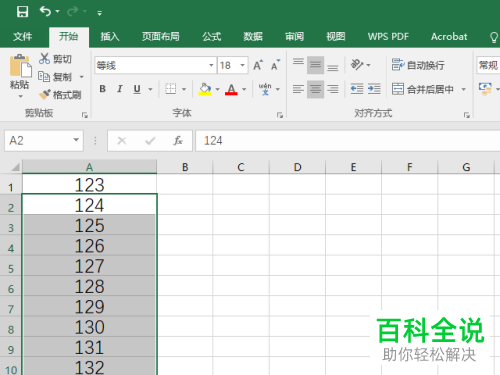500x375 pixels.
Task: Click the fx insert function icon
Action: (178, 141)
